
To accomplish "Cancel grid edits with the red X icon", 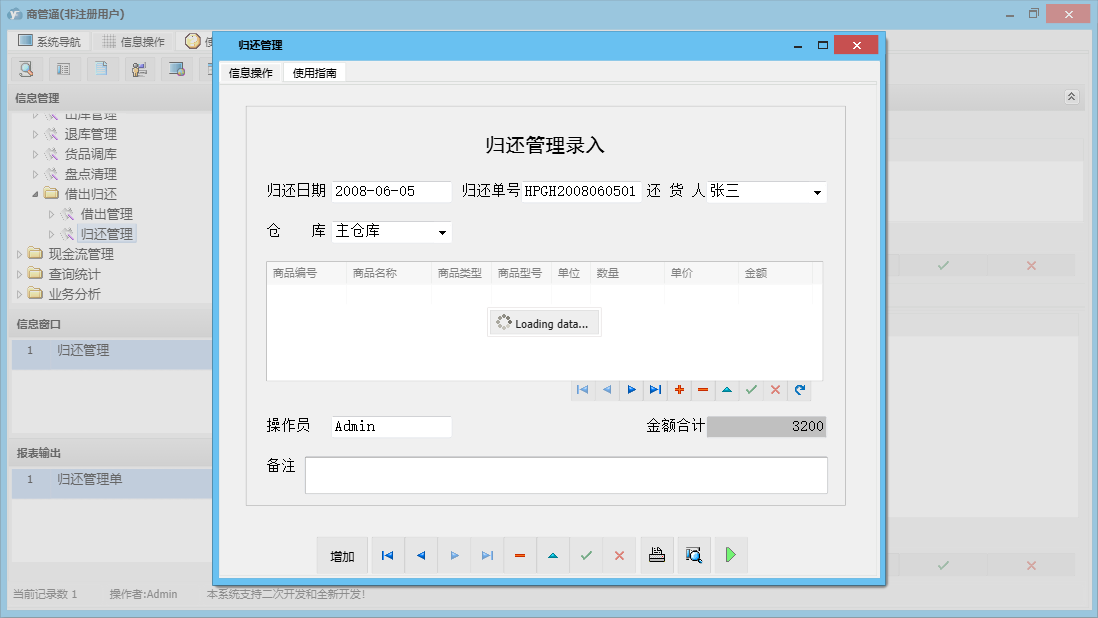I will 775,390.
